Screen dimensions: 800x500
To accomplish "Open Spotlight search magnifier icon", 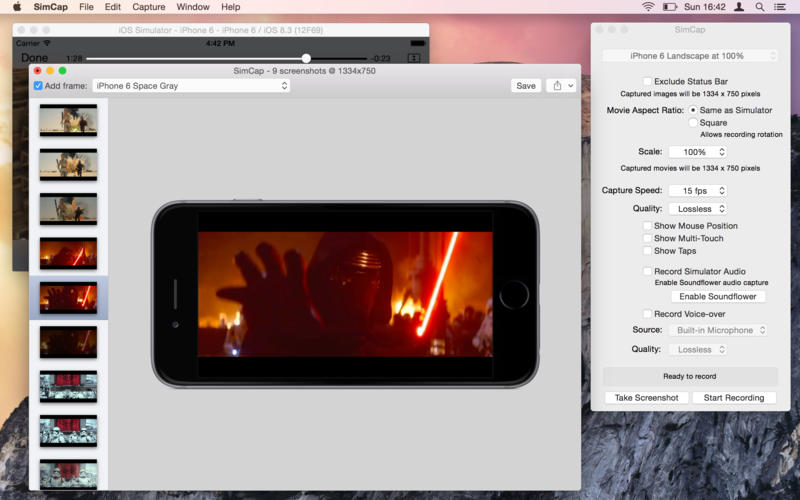I will [762, 7].
